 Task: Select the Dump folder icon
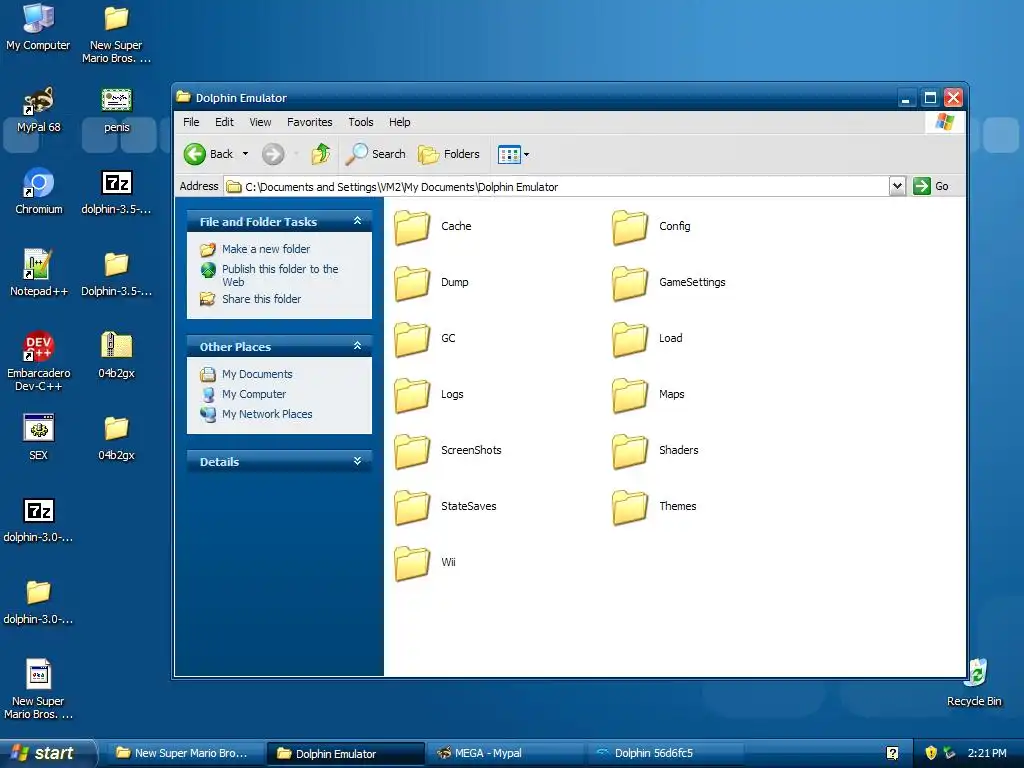412,283
